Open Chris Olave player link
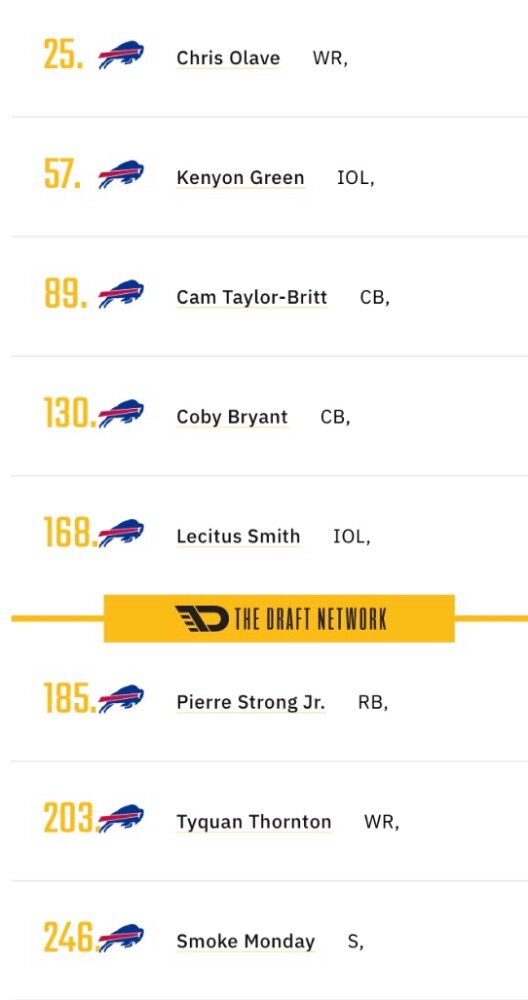The image size is (528, 1000). tap(228, 58)
